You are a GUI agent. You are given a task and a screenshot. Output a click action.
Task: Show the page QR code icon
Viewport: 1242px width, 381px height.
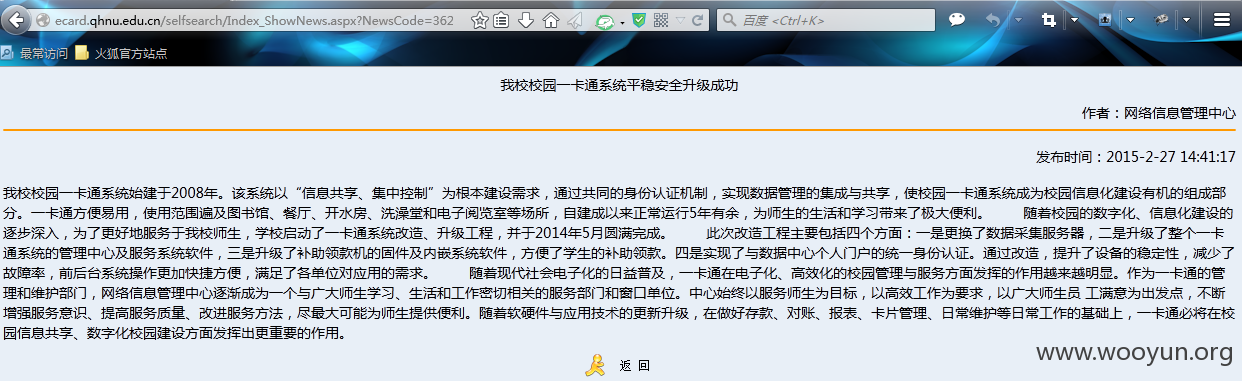click(x=662, y=20)
